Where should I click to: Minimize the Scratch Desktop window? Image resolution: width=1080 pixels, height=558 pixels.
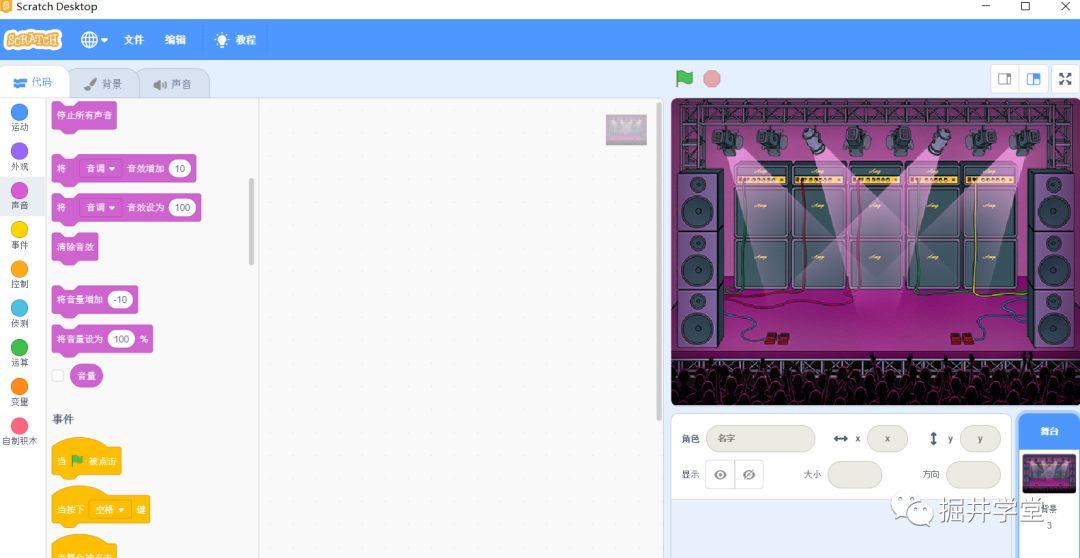[x=987, y=6]
